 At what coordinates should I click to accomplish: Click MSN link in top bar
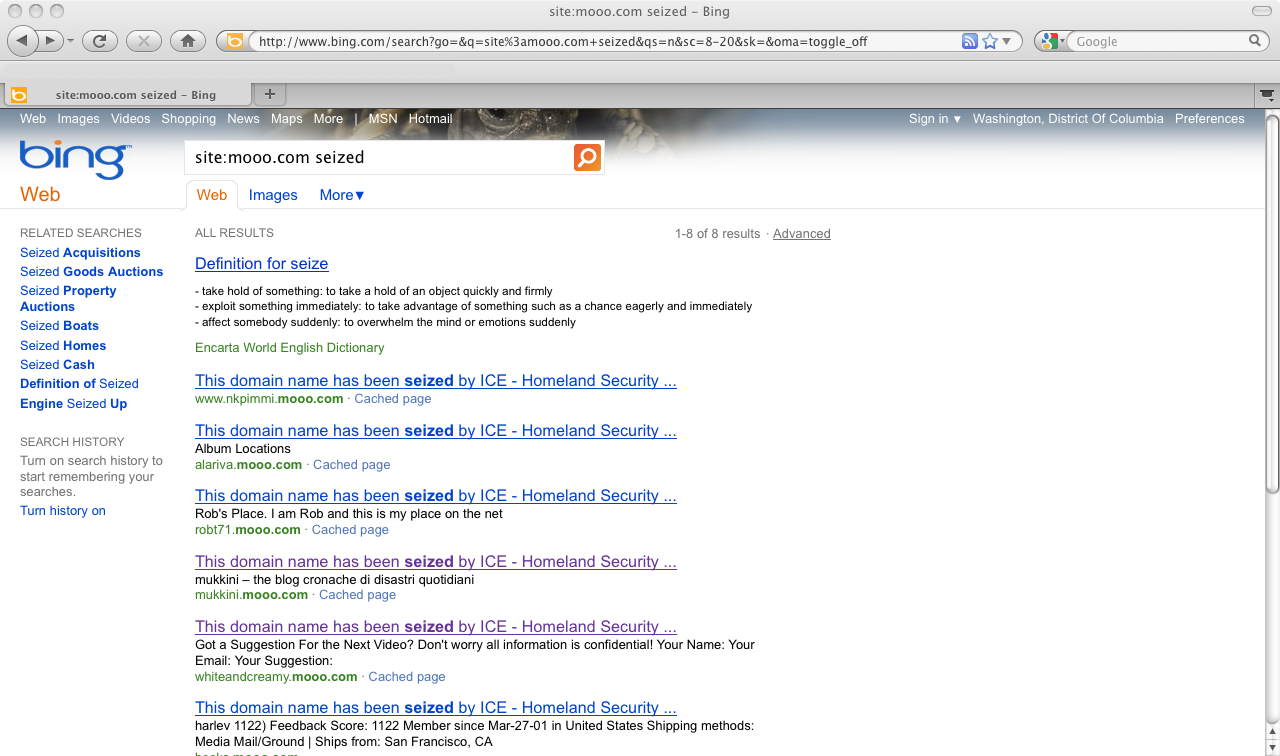383,118
